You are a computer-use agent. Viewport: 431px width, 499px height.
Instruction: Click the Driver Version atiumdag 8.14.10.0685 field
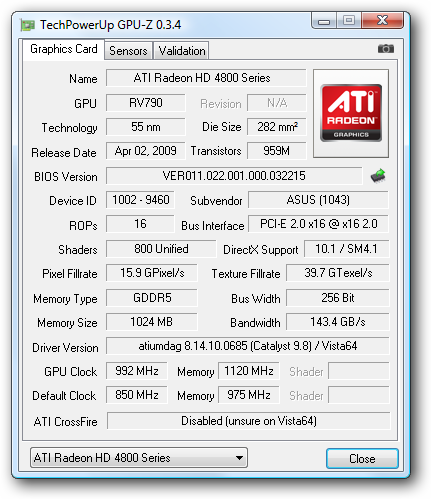[x=248, y=346]
